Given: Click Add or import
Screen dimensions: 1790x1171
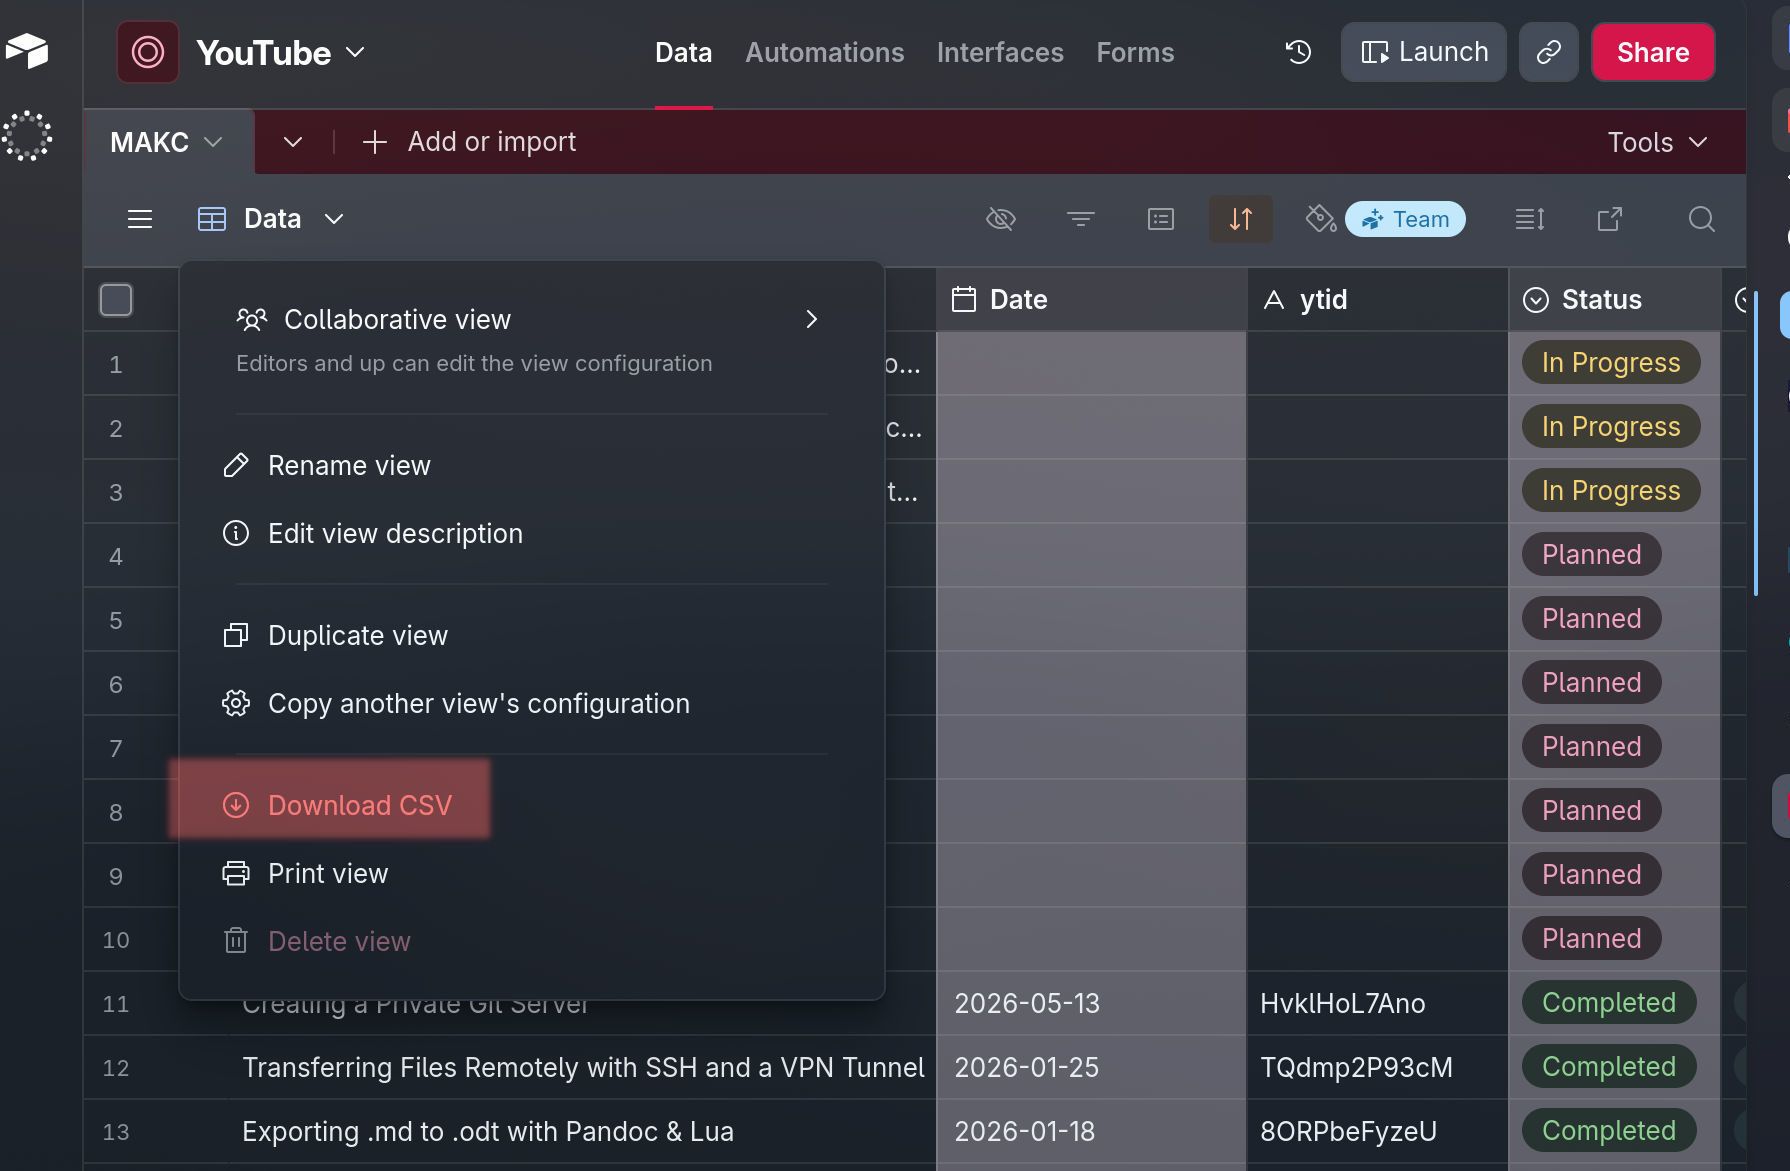Looking at the screenshot, I should point(469,142).
